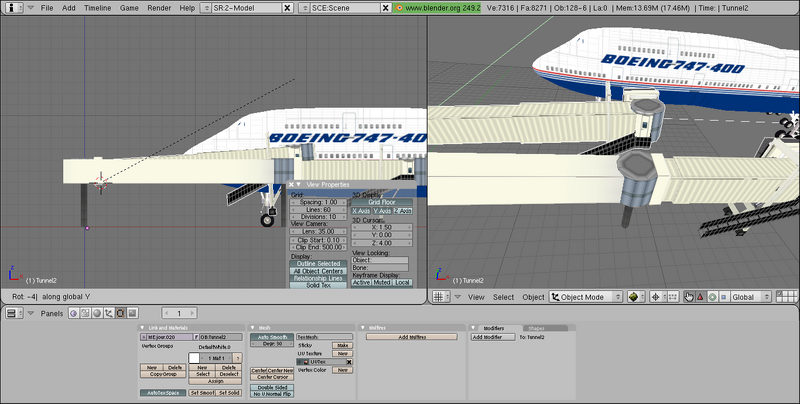Screen dimensions: 800x404
Task: Toggle Double Sided mesh option
Action: 272,388
